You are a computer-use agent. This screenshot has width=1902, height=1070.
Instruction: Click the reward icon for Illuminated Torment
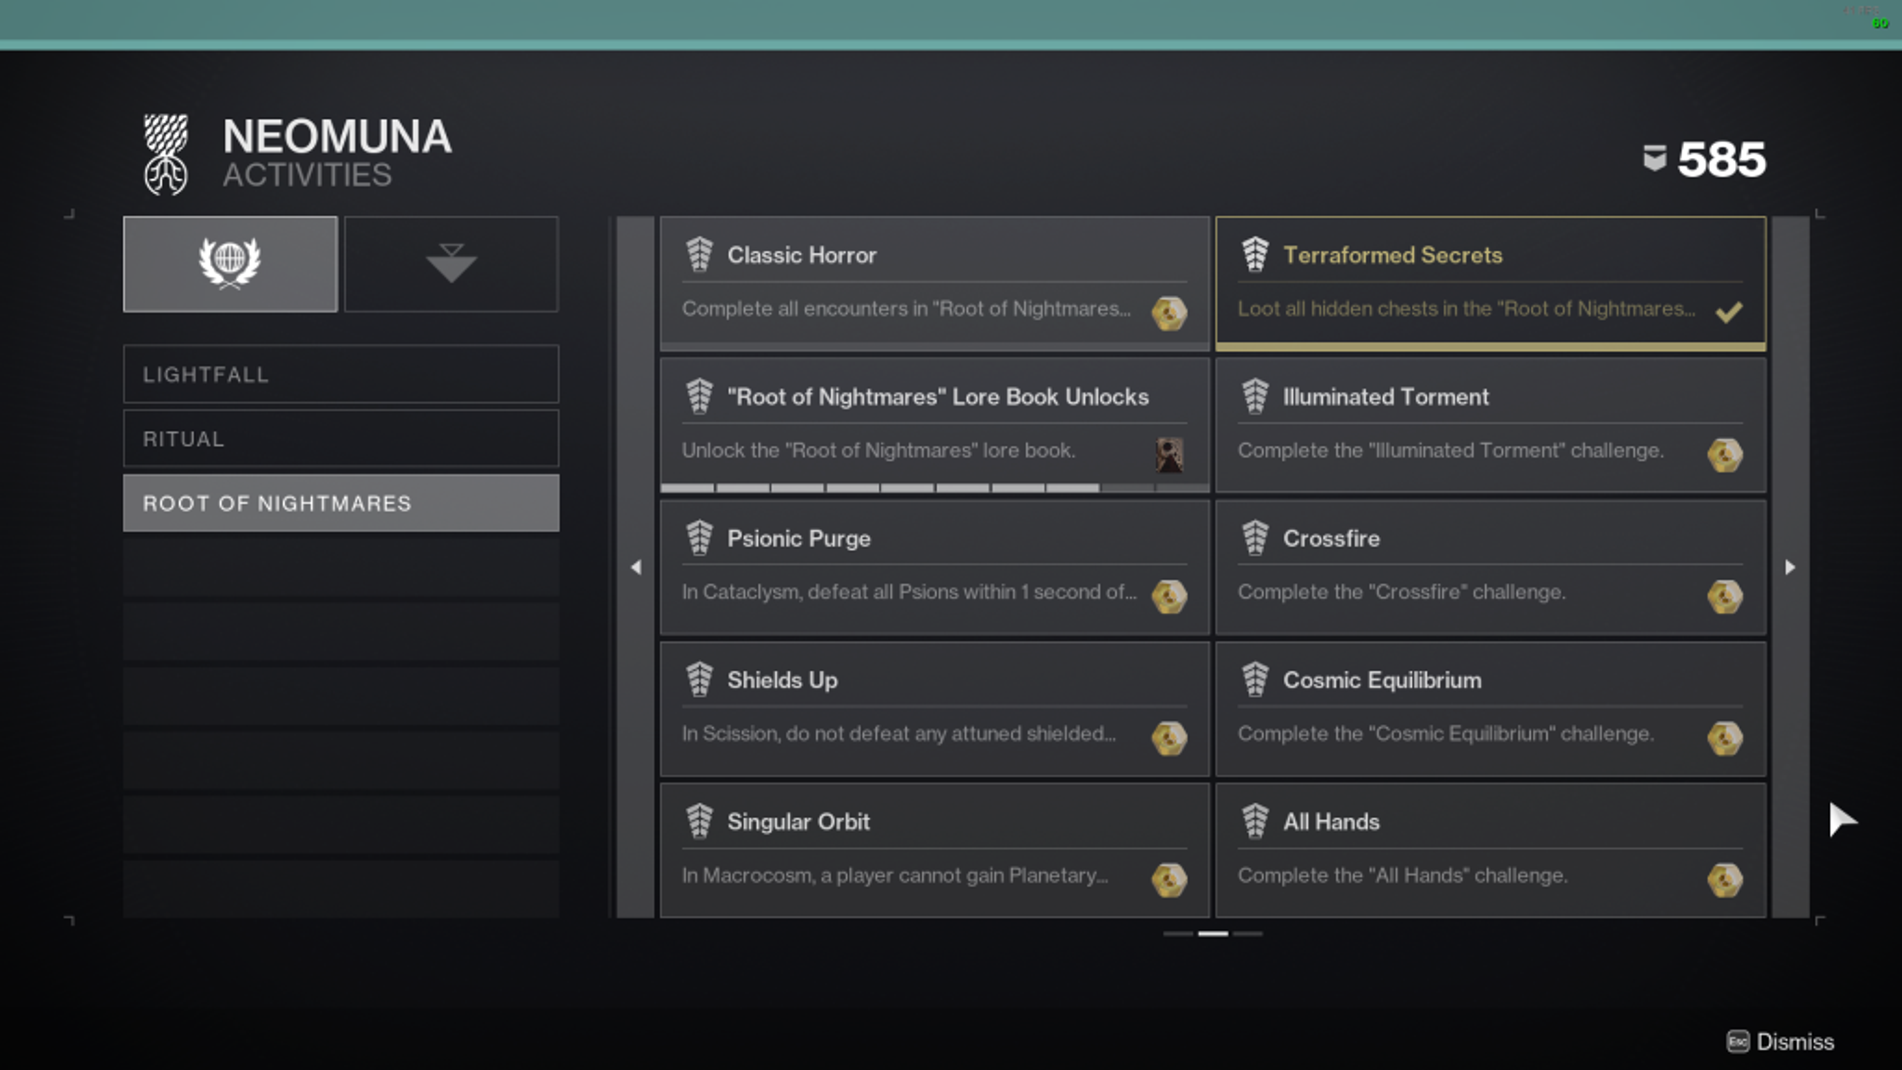tap(1724, 455)
